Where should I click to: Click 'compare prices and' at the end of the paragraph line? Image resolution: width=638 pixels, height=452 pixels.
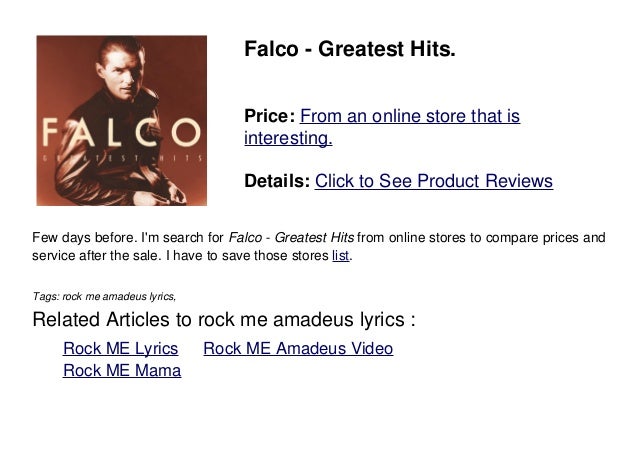546,237
